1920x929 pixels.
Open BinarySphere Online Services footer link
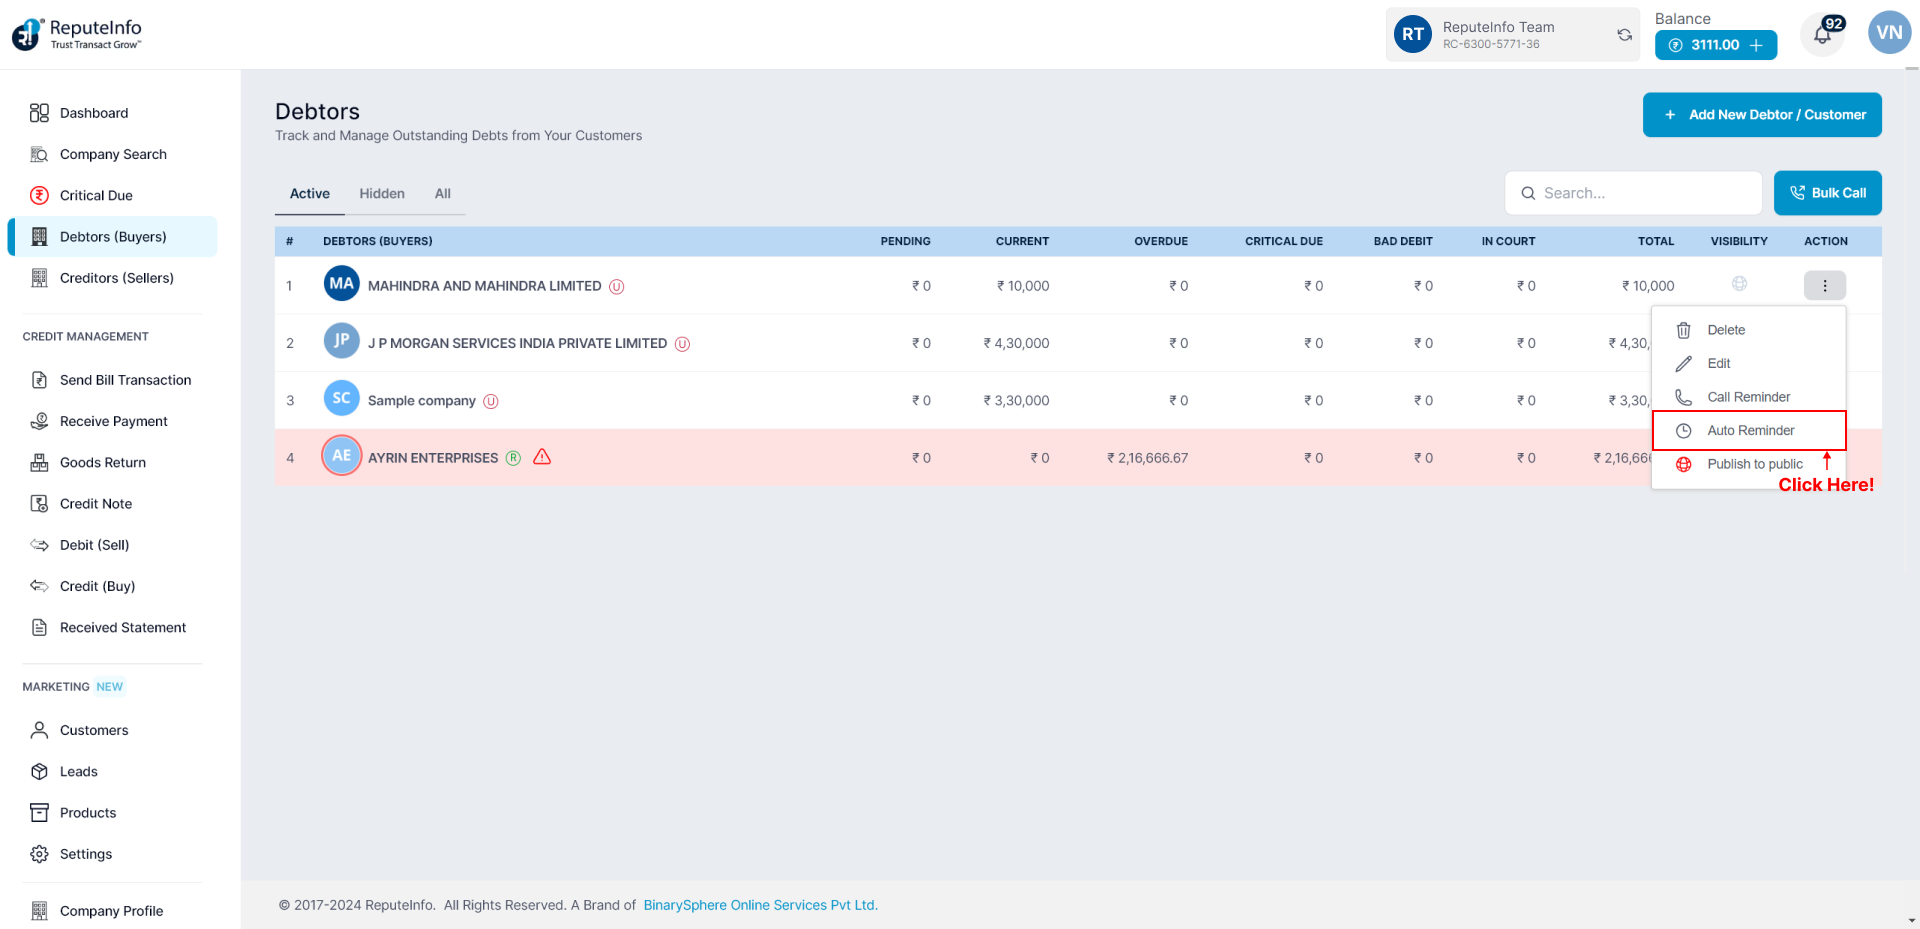[x=760, y=905]
